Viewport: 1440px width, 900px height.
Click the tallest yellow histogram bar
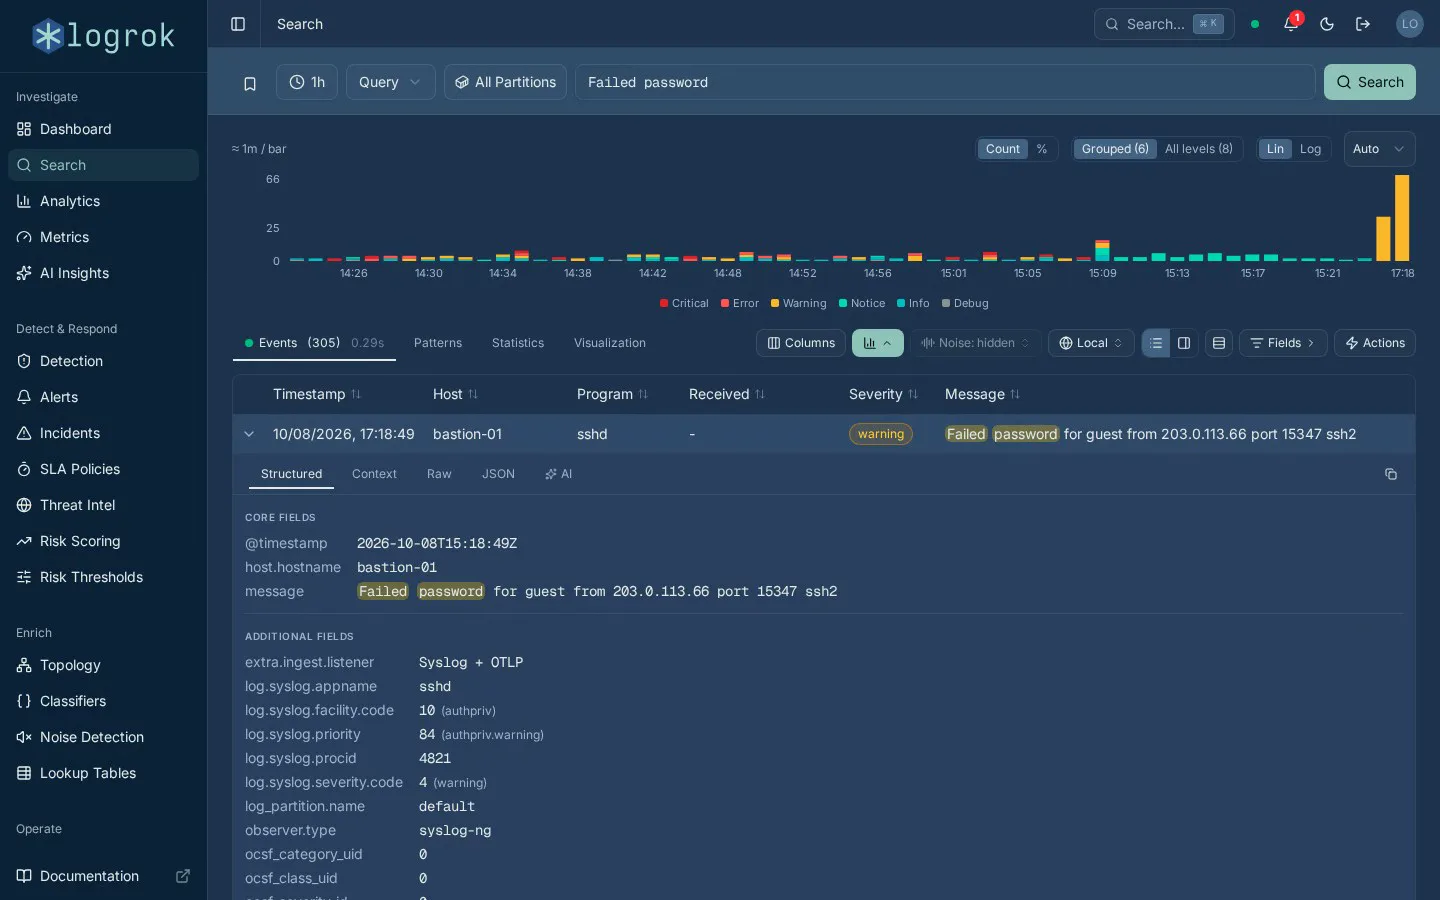[x=1402, y=218]
